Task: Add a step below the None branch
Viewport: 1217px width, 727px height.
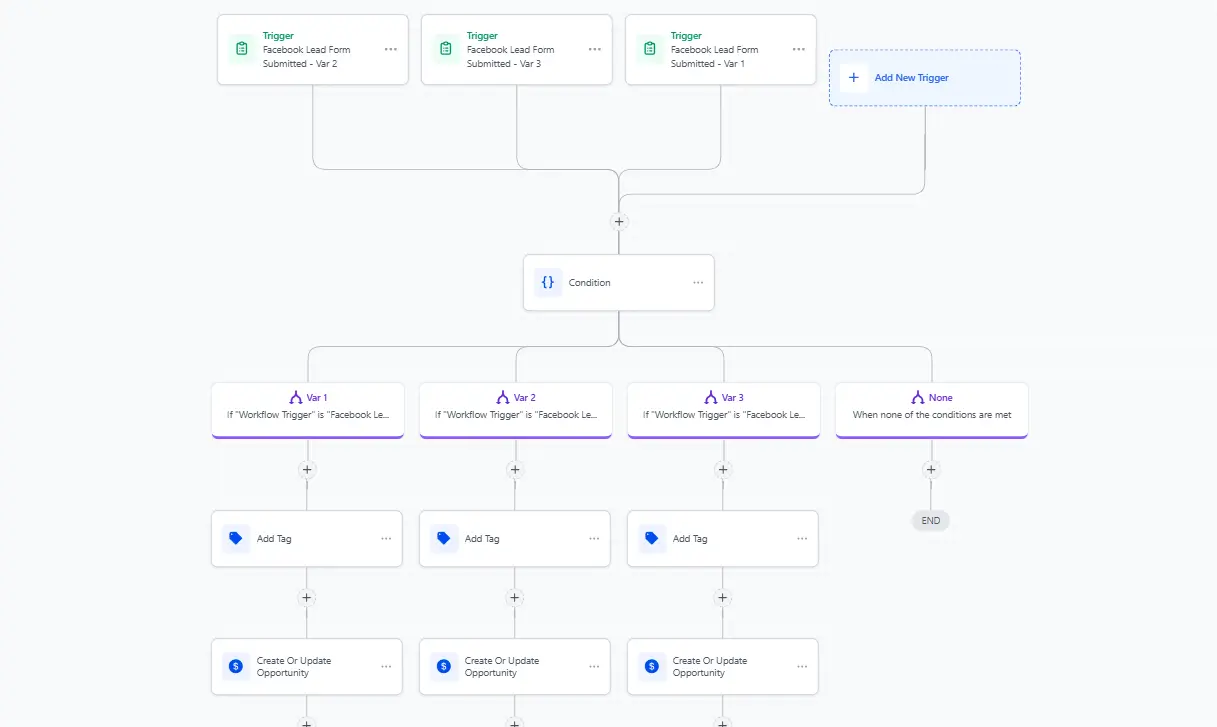Action: tap(931, 470)
